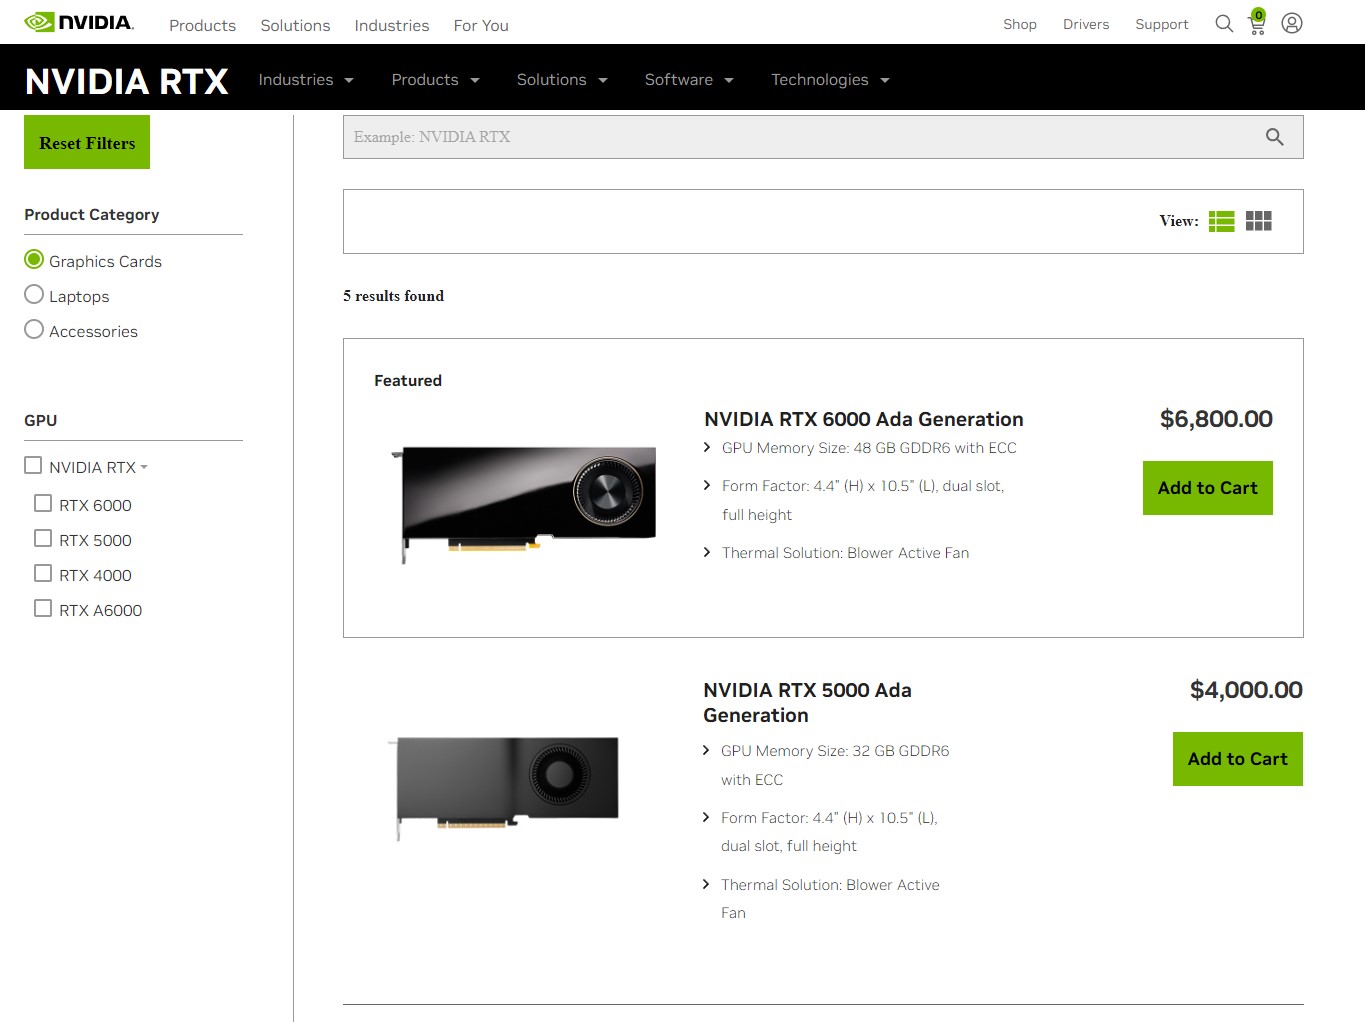The width and height of the screenshot is (1365, 1022).
Task: Expand Form Factor chevron for RTX 6000
Action: tap(707, 485)
